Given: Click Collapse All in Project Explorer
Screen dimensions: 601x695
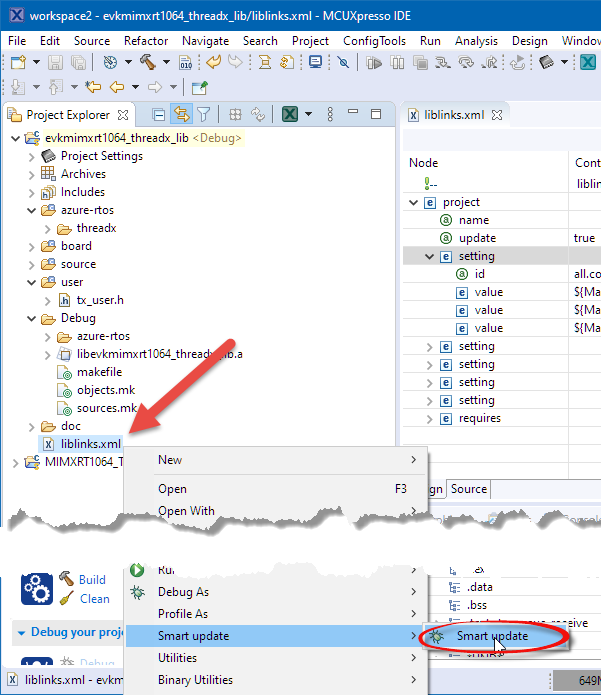Looking at the screenshot, I should [158, 114].
